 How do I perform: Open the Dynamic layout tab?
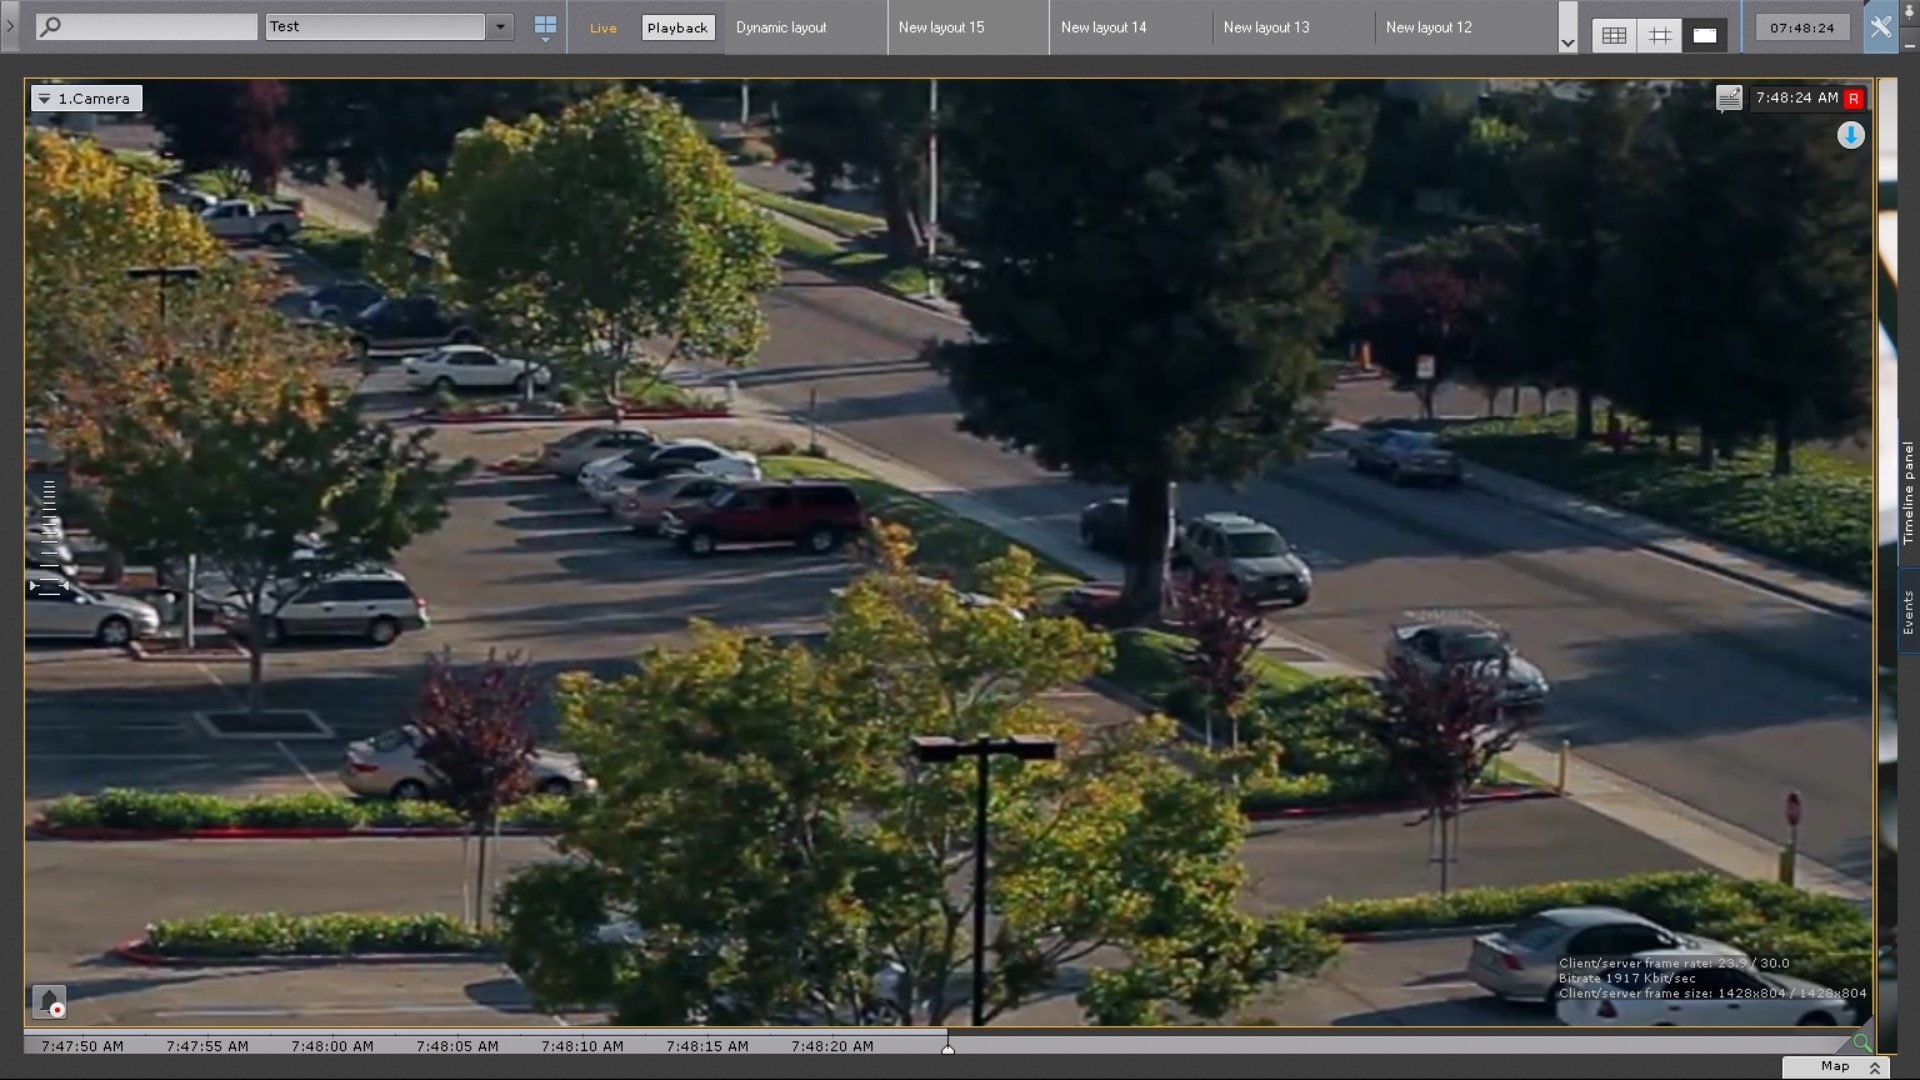pyautogui.click(x=781, y=28)
